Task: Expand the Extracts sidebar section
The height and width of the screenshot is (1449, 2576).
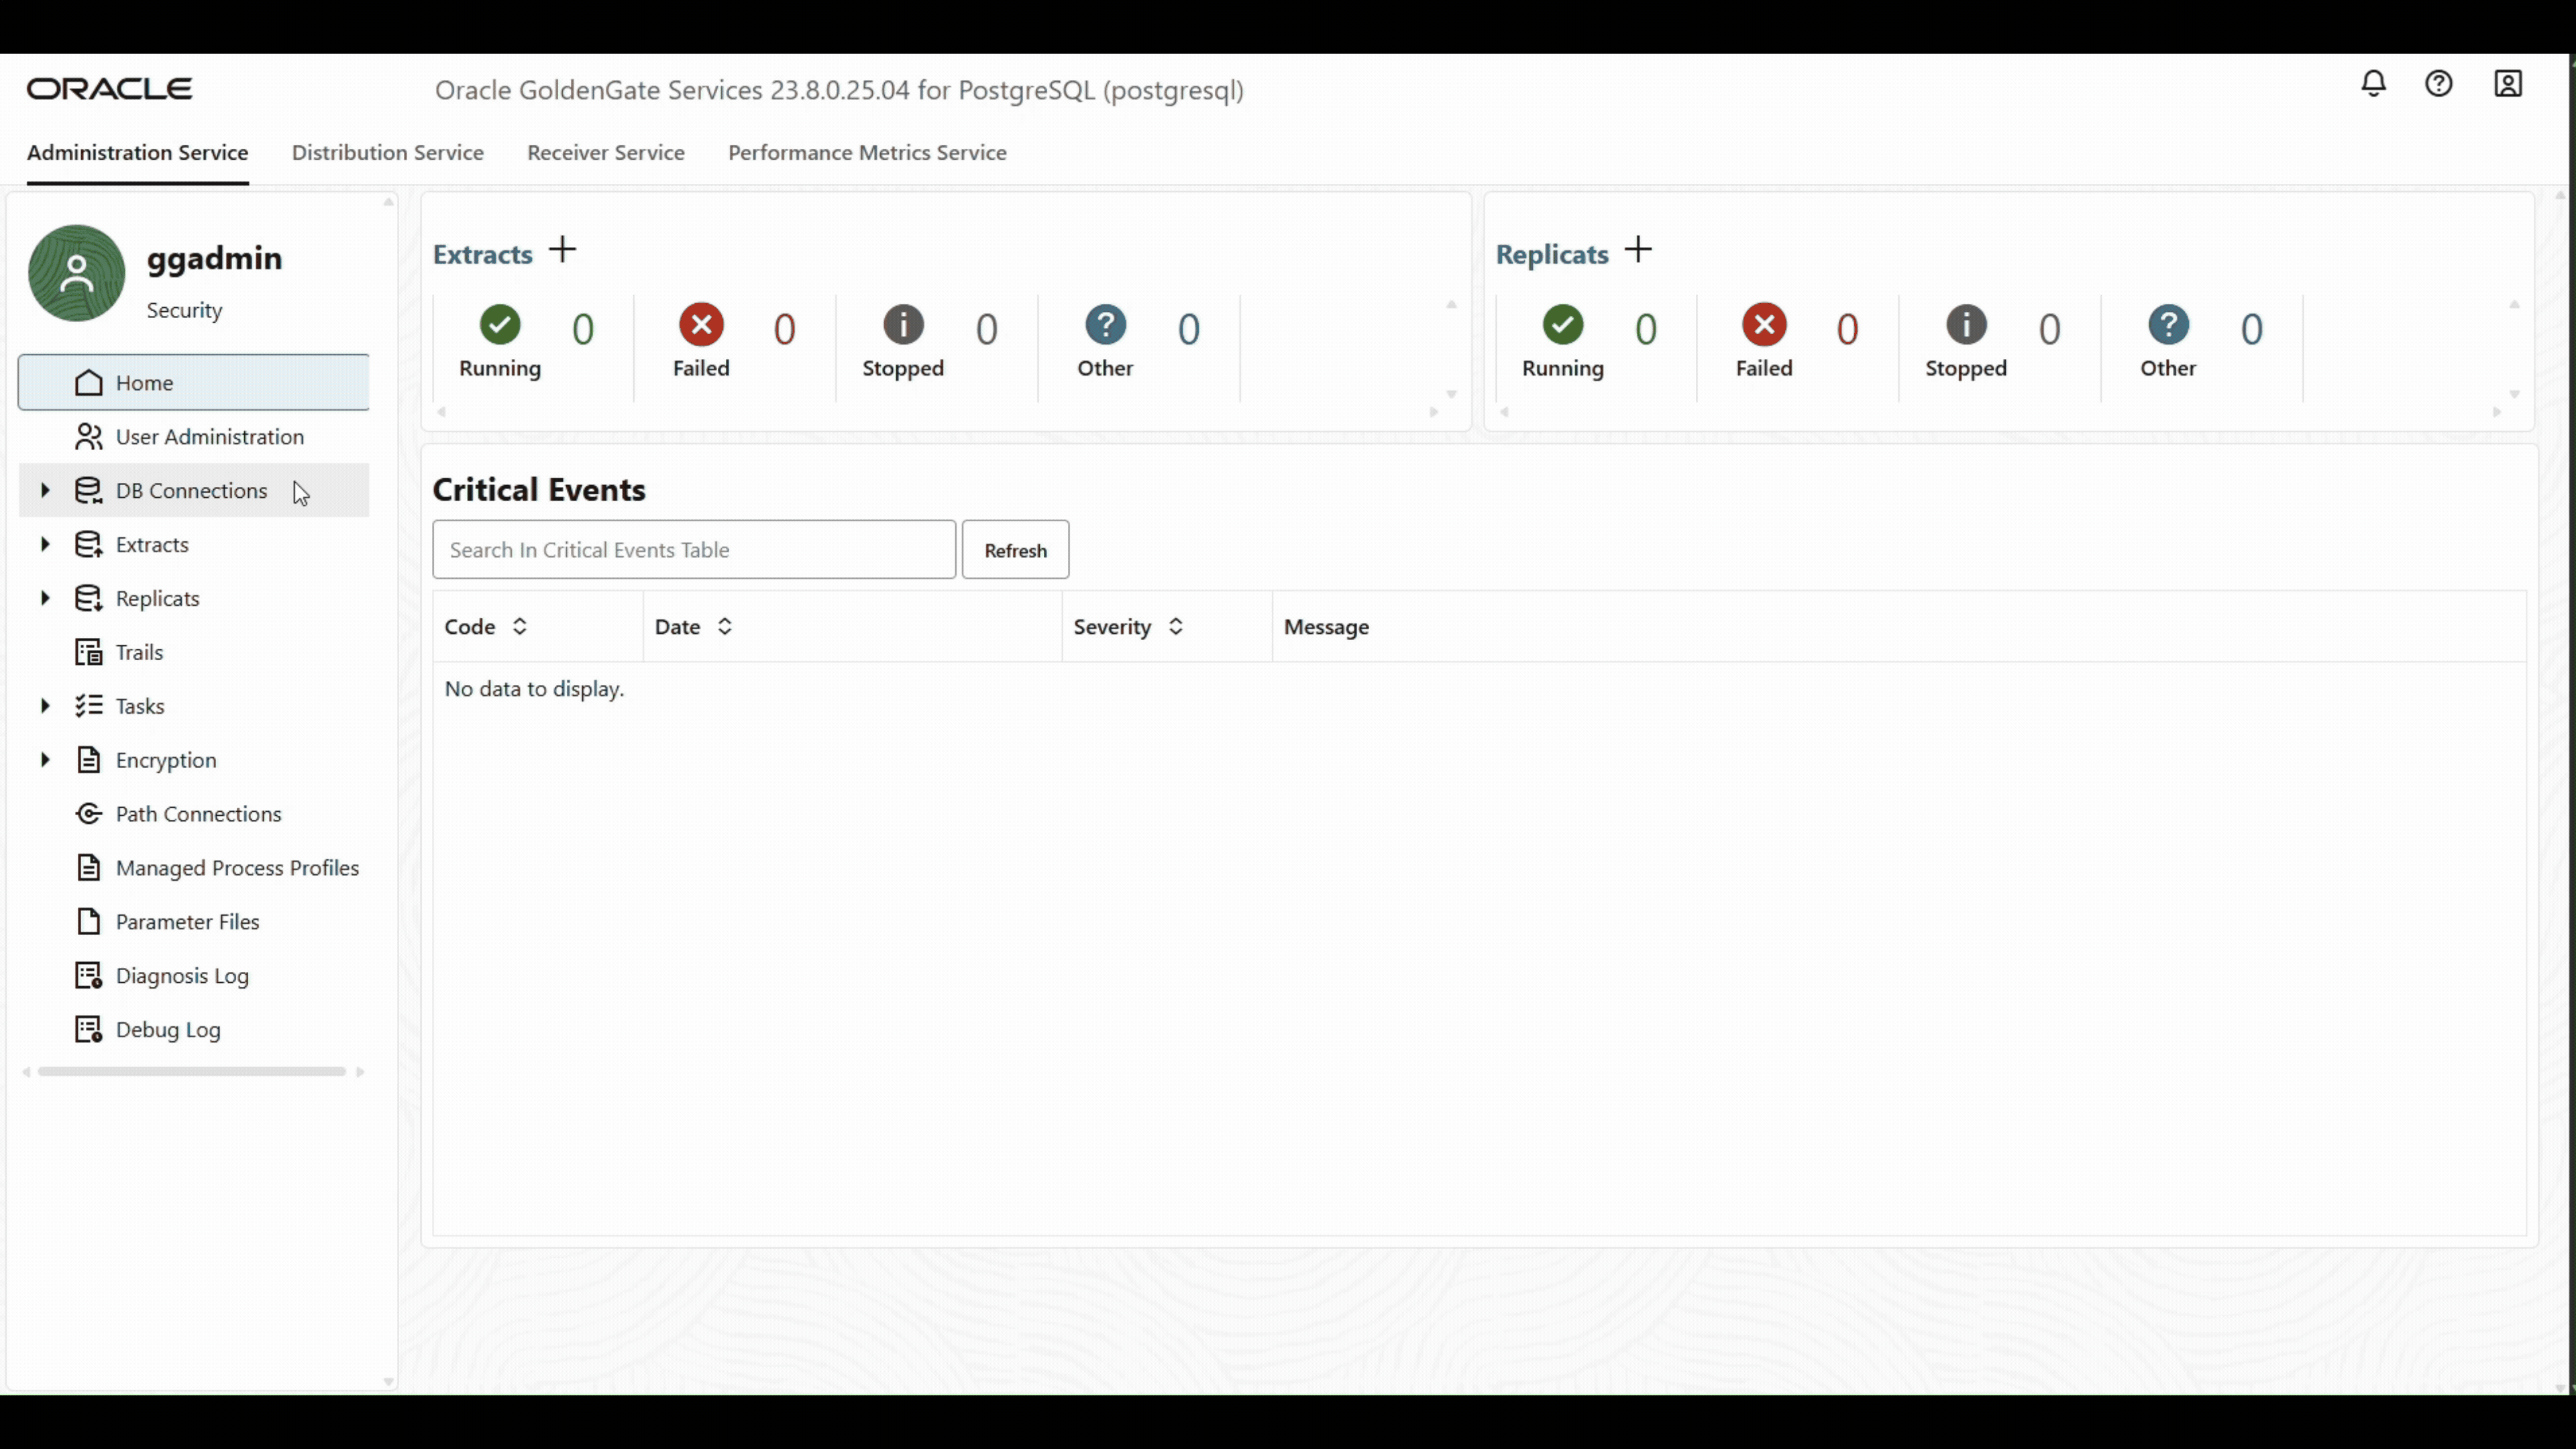Action: pyautogui.click(x=45, y=544)
